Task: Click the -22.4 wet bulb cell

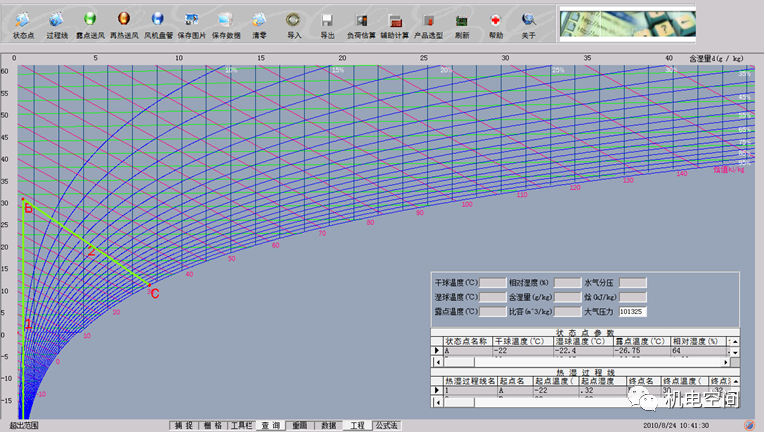Action: pyautogui.click(x=584, y=351)
